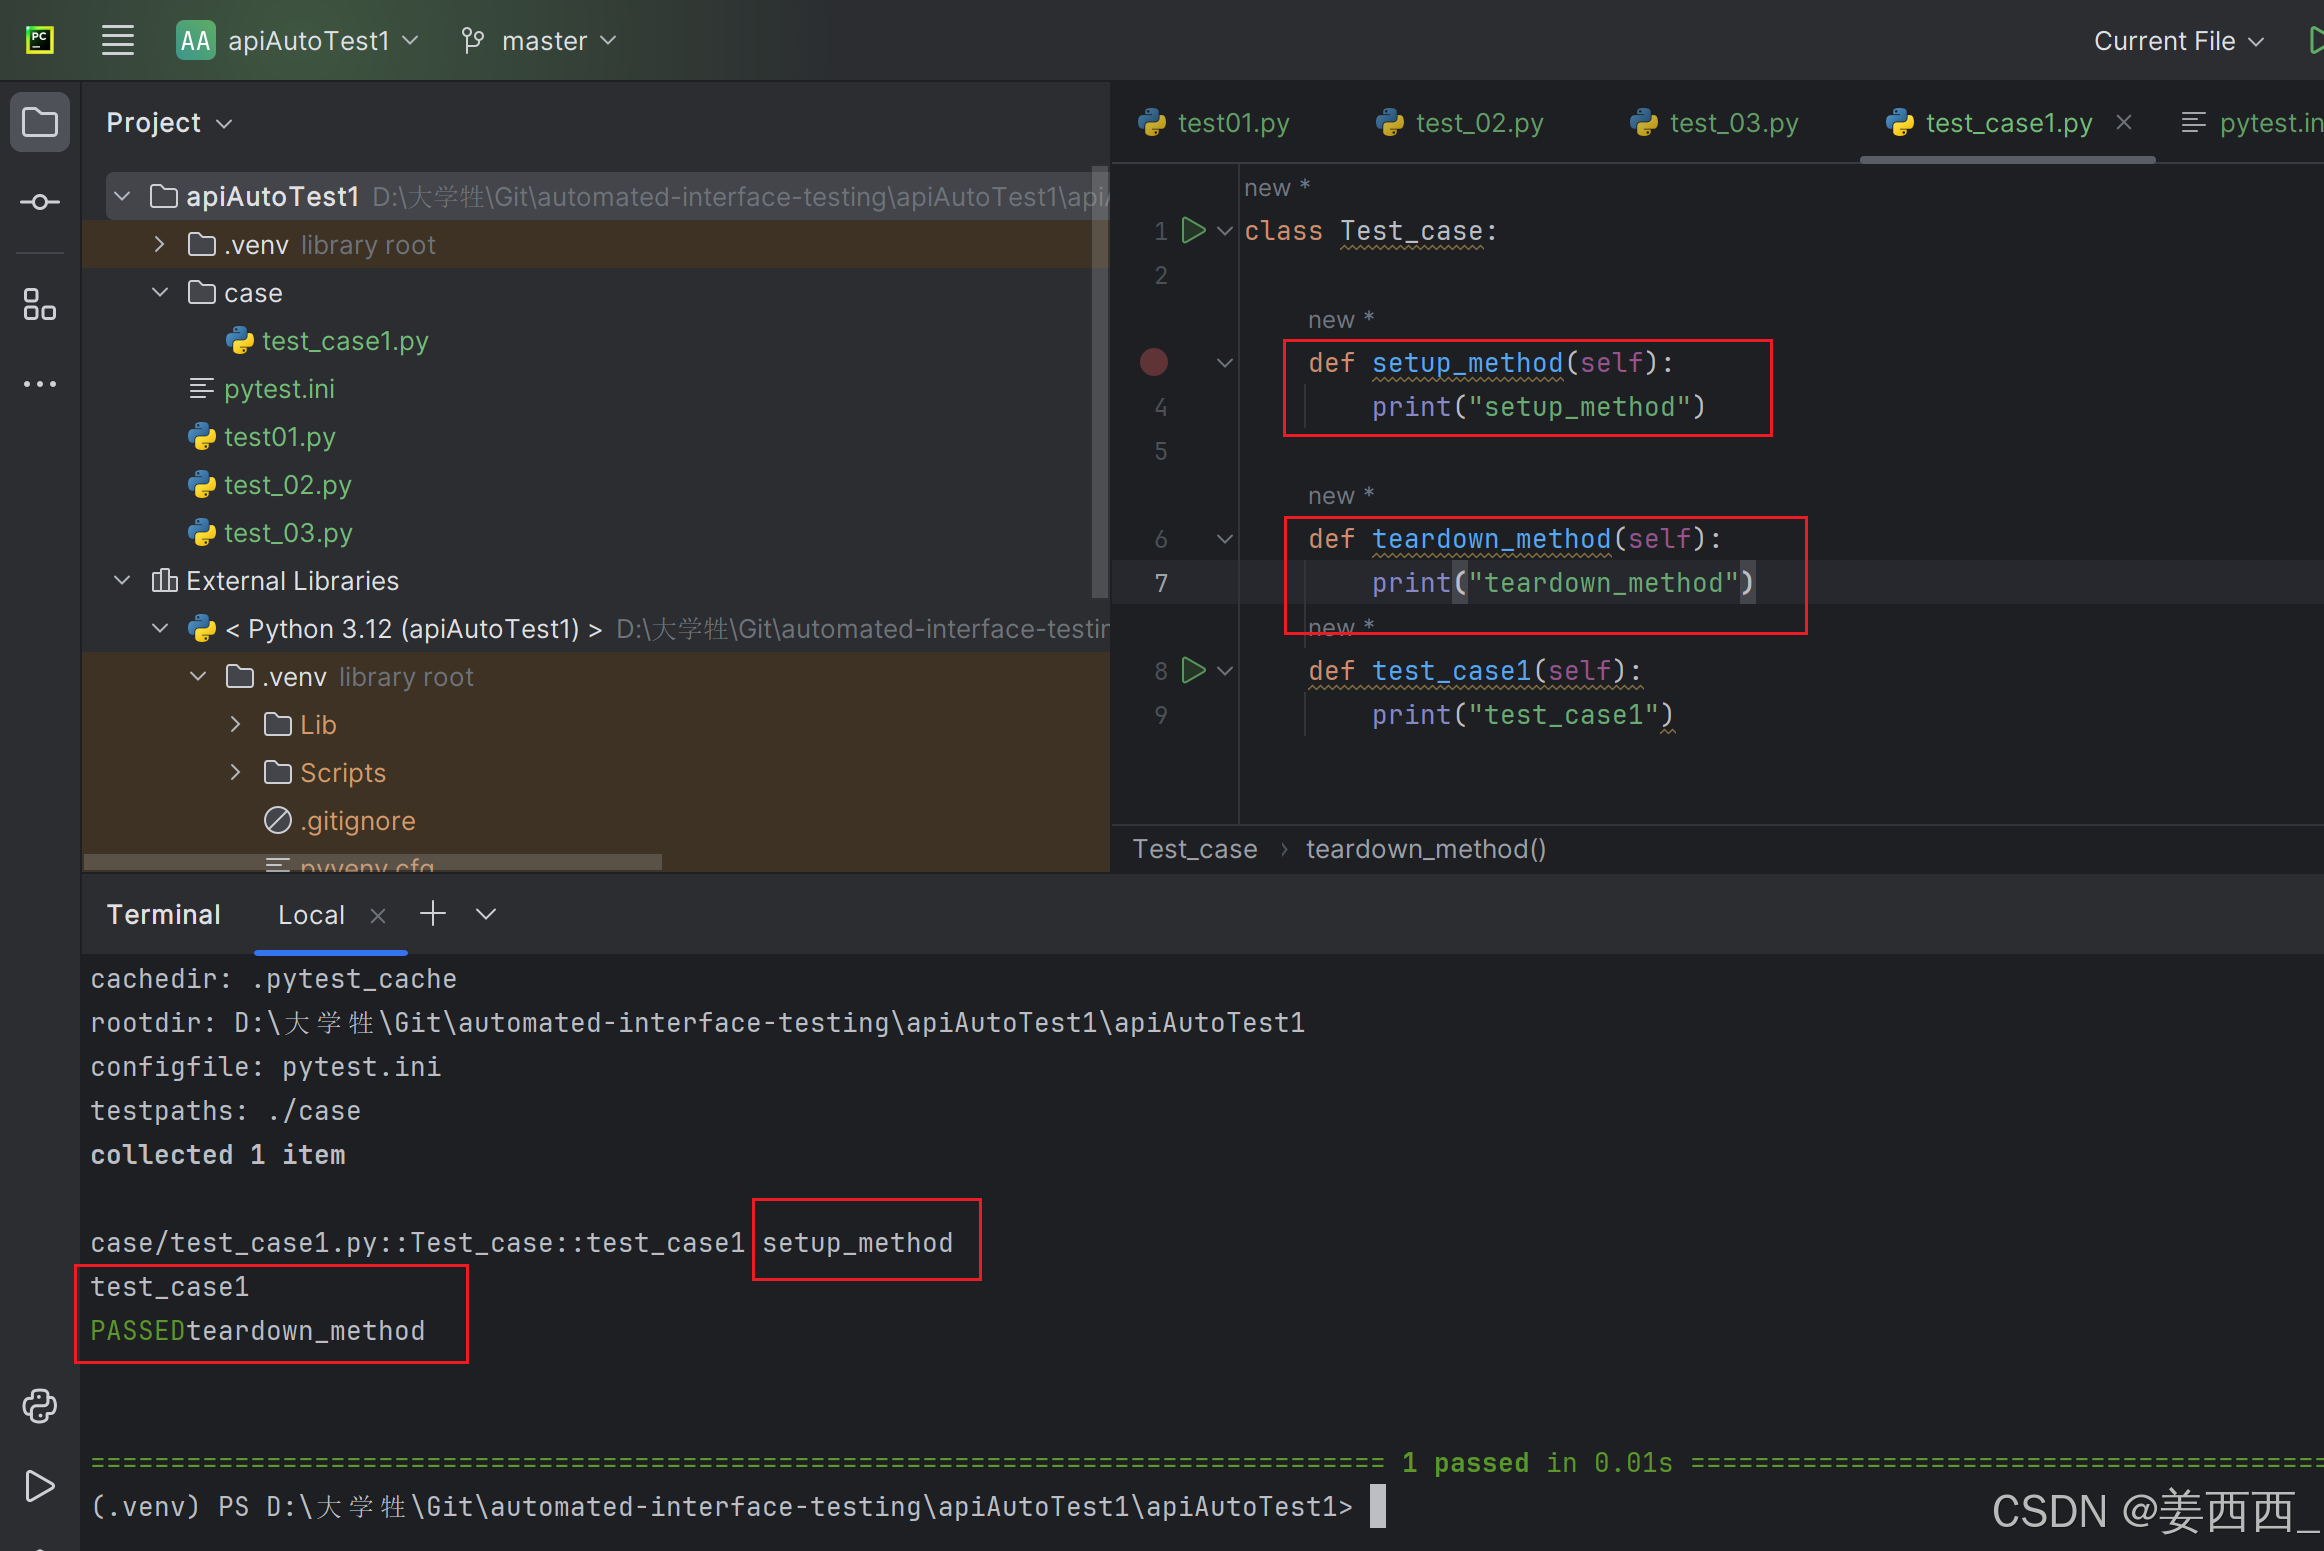Open the main hamburger menu
This screenshot has height=1551, width=2324.
118,41
